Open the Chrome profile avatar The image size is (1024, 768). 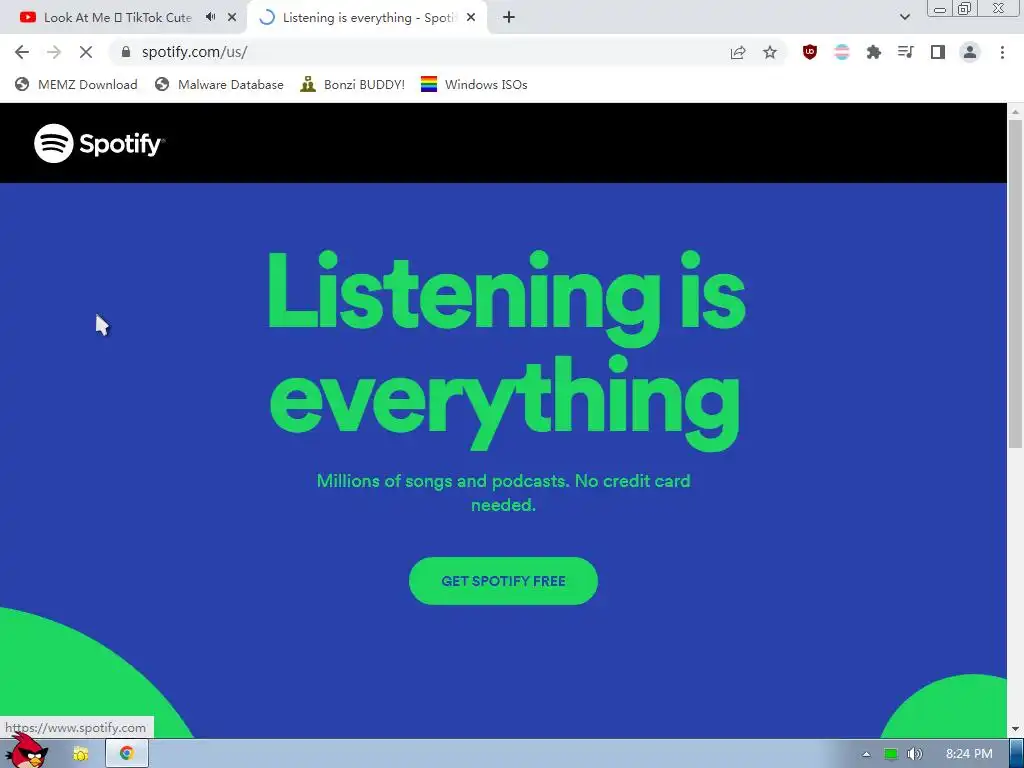(x=970, y=52)
